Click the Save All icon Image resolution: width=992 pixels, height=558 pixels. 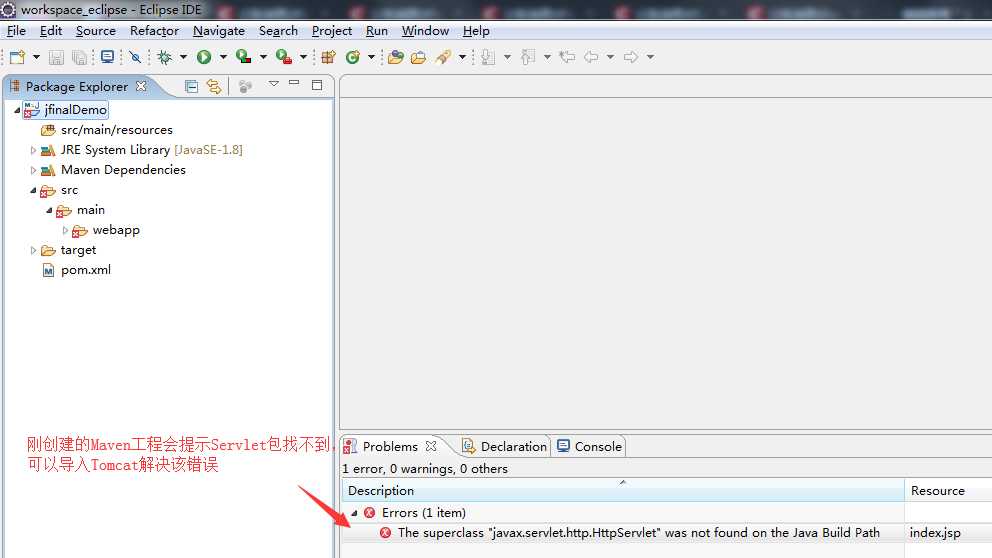[x=79, y=57]
